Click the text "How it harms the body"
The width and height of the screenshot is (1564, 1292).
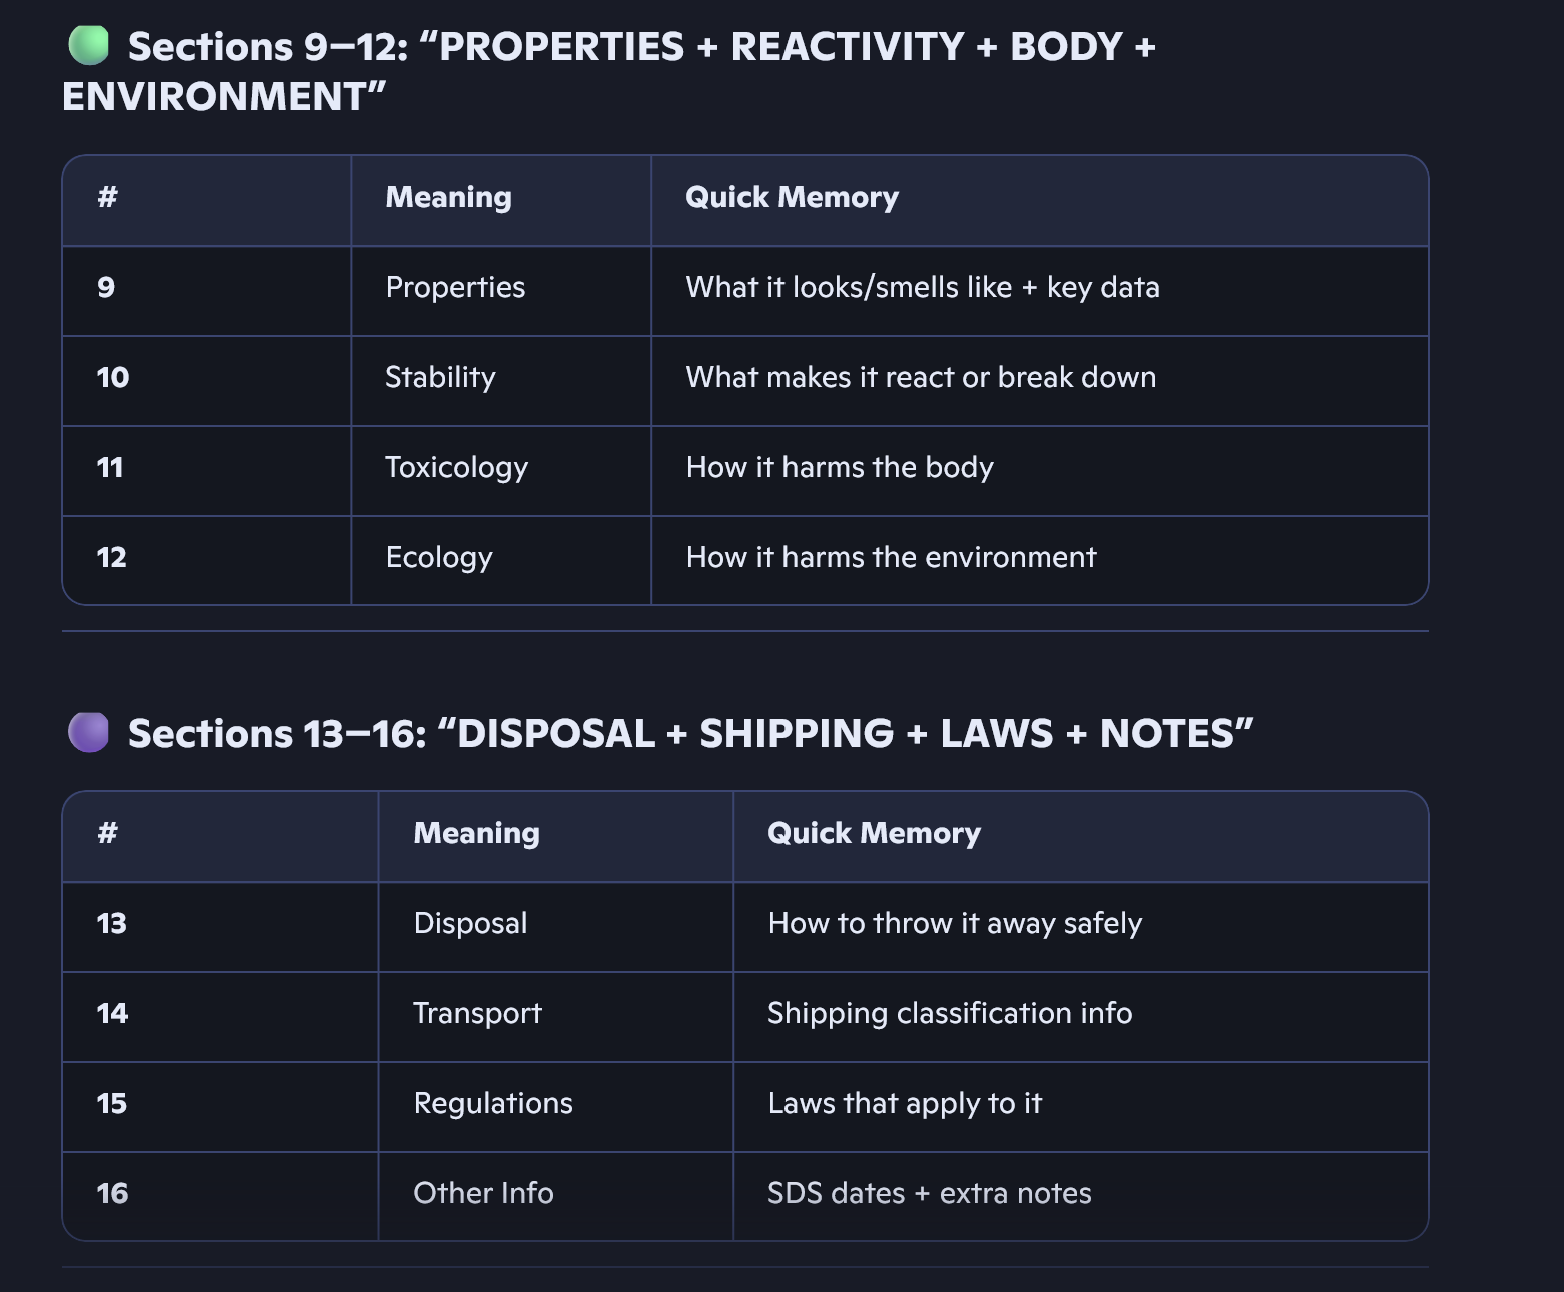coord(839,468)
